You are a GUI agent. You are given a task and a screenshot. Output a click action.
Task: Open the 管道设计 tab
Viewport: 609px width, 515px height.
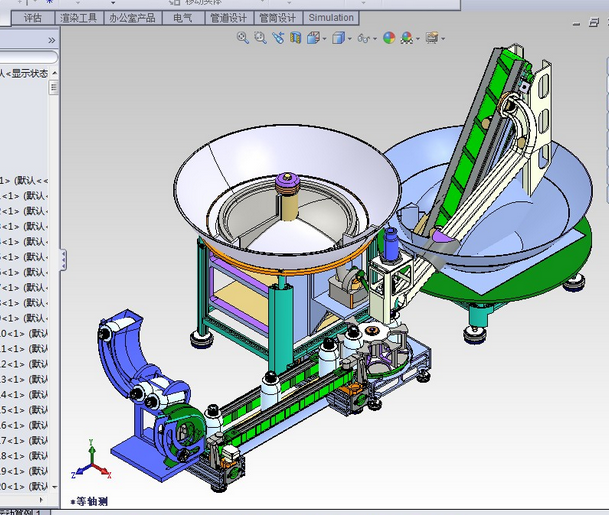point(229,18)
